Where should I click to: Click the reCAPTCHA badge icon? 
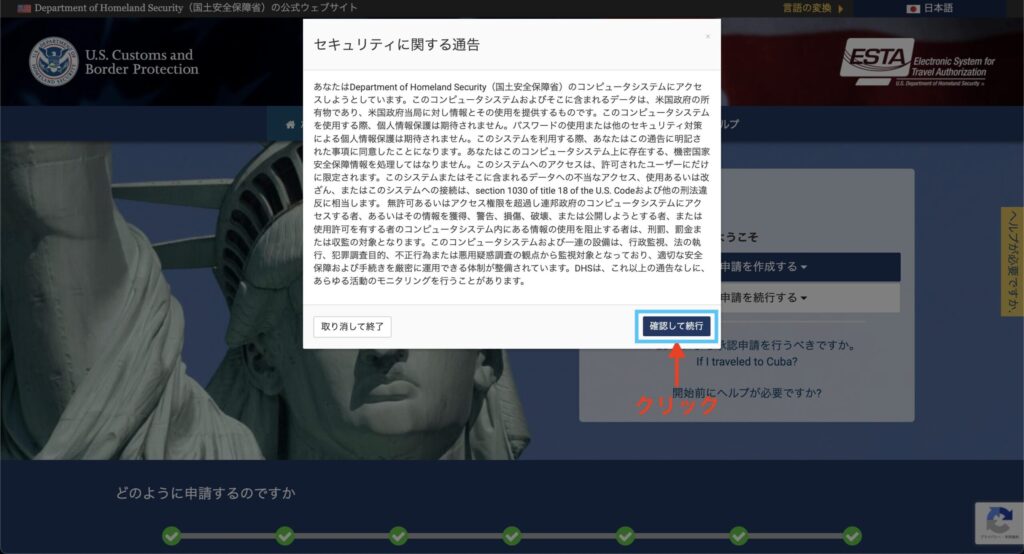(x=998, y=522)
